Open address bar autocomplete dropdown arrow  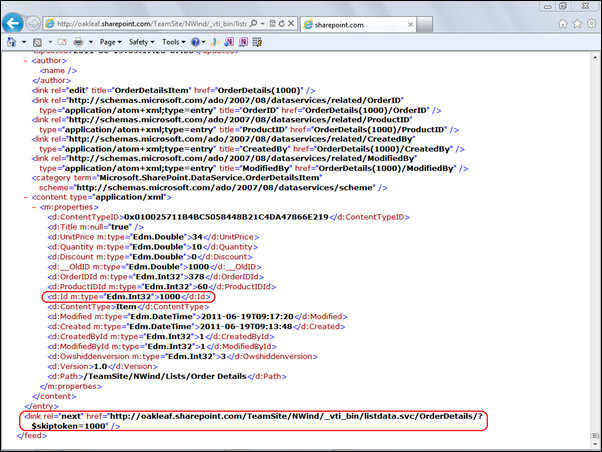(x=263, y=23)
